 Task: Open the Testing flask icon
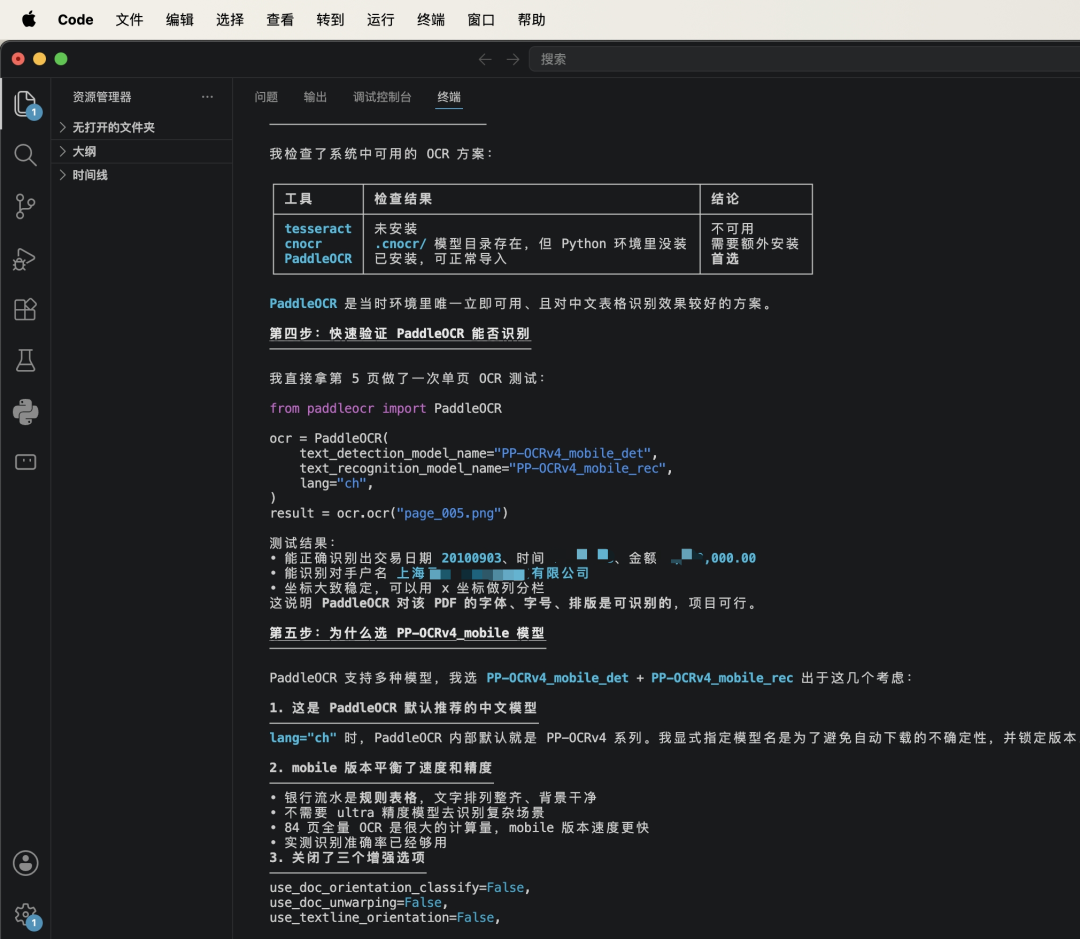click(25, 360)
